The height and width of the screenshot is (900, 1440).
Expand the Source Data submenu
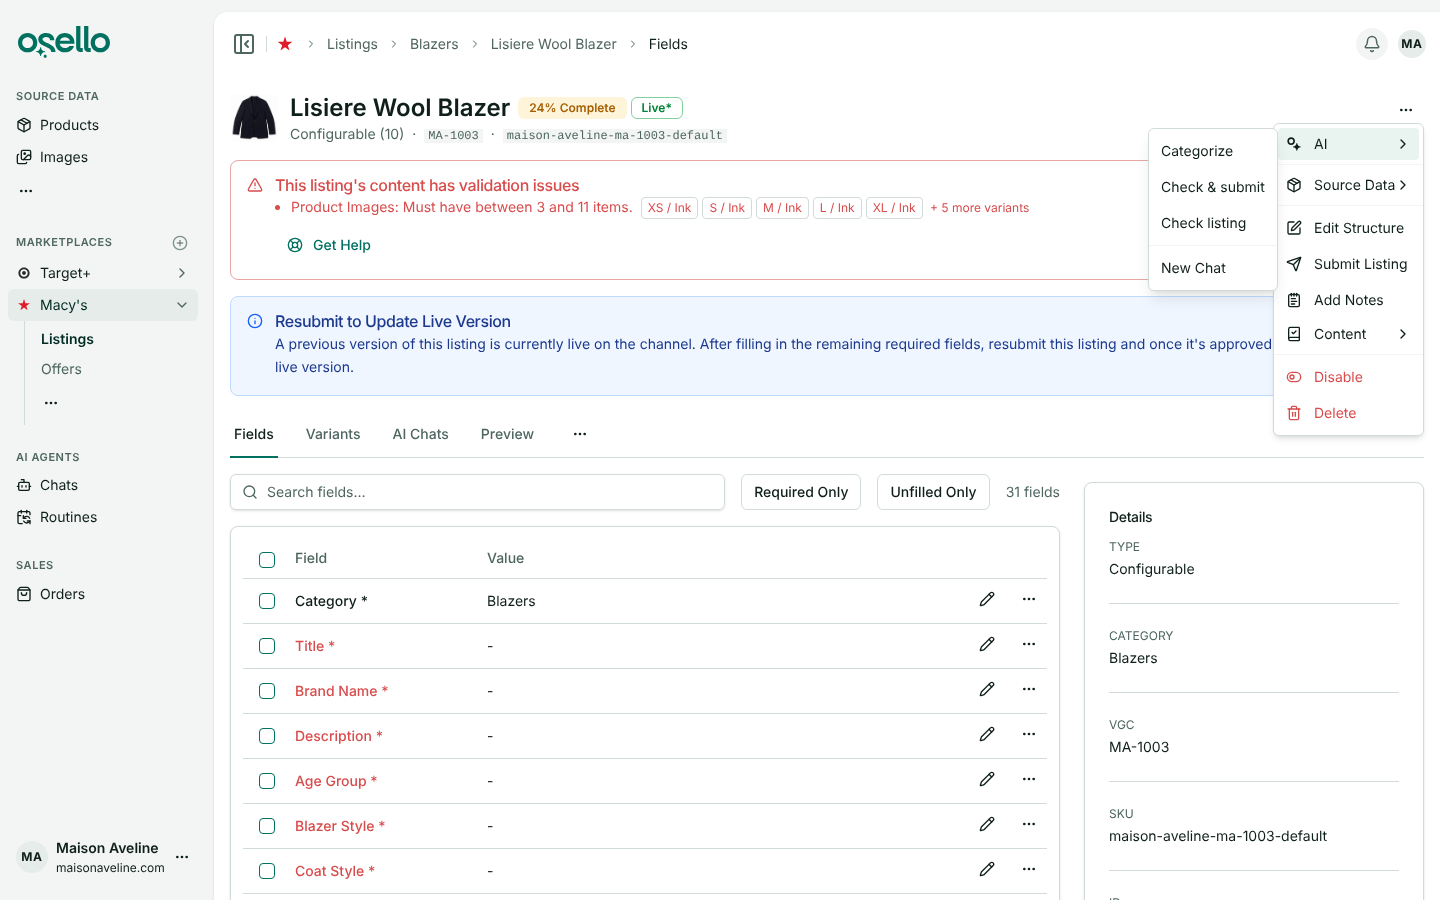coord(1348,185)
